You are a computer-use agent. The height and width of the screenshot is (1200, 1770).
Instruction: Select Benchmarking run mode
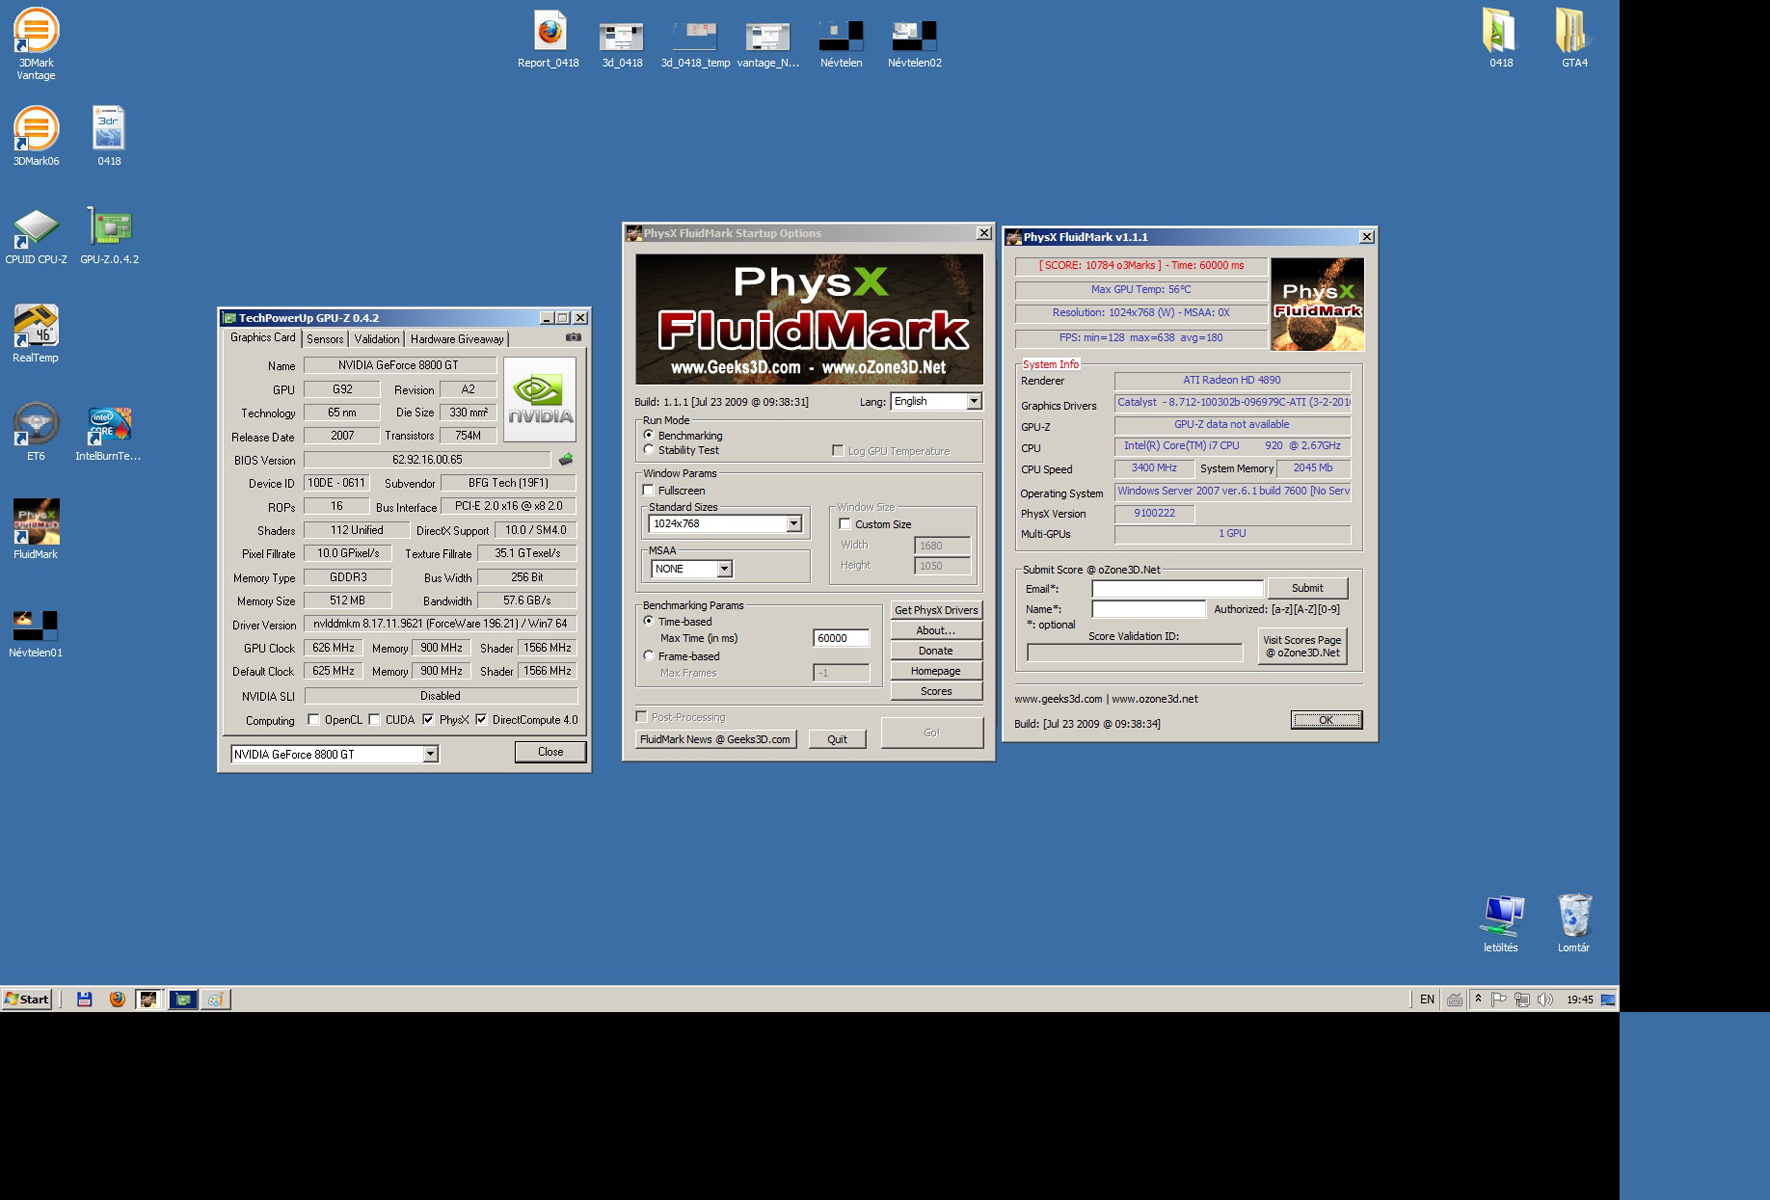(649, 435)
